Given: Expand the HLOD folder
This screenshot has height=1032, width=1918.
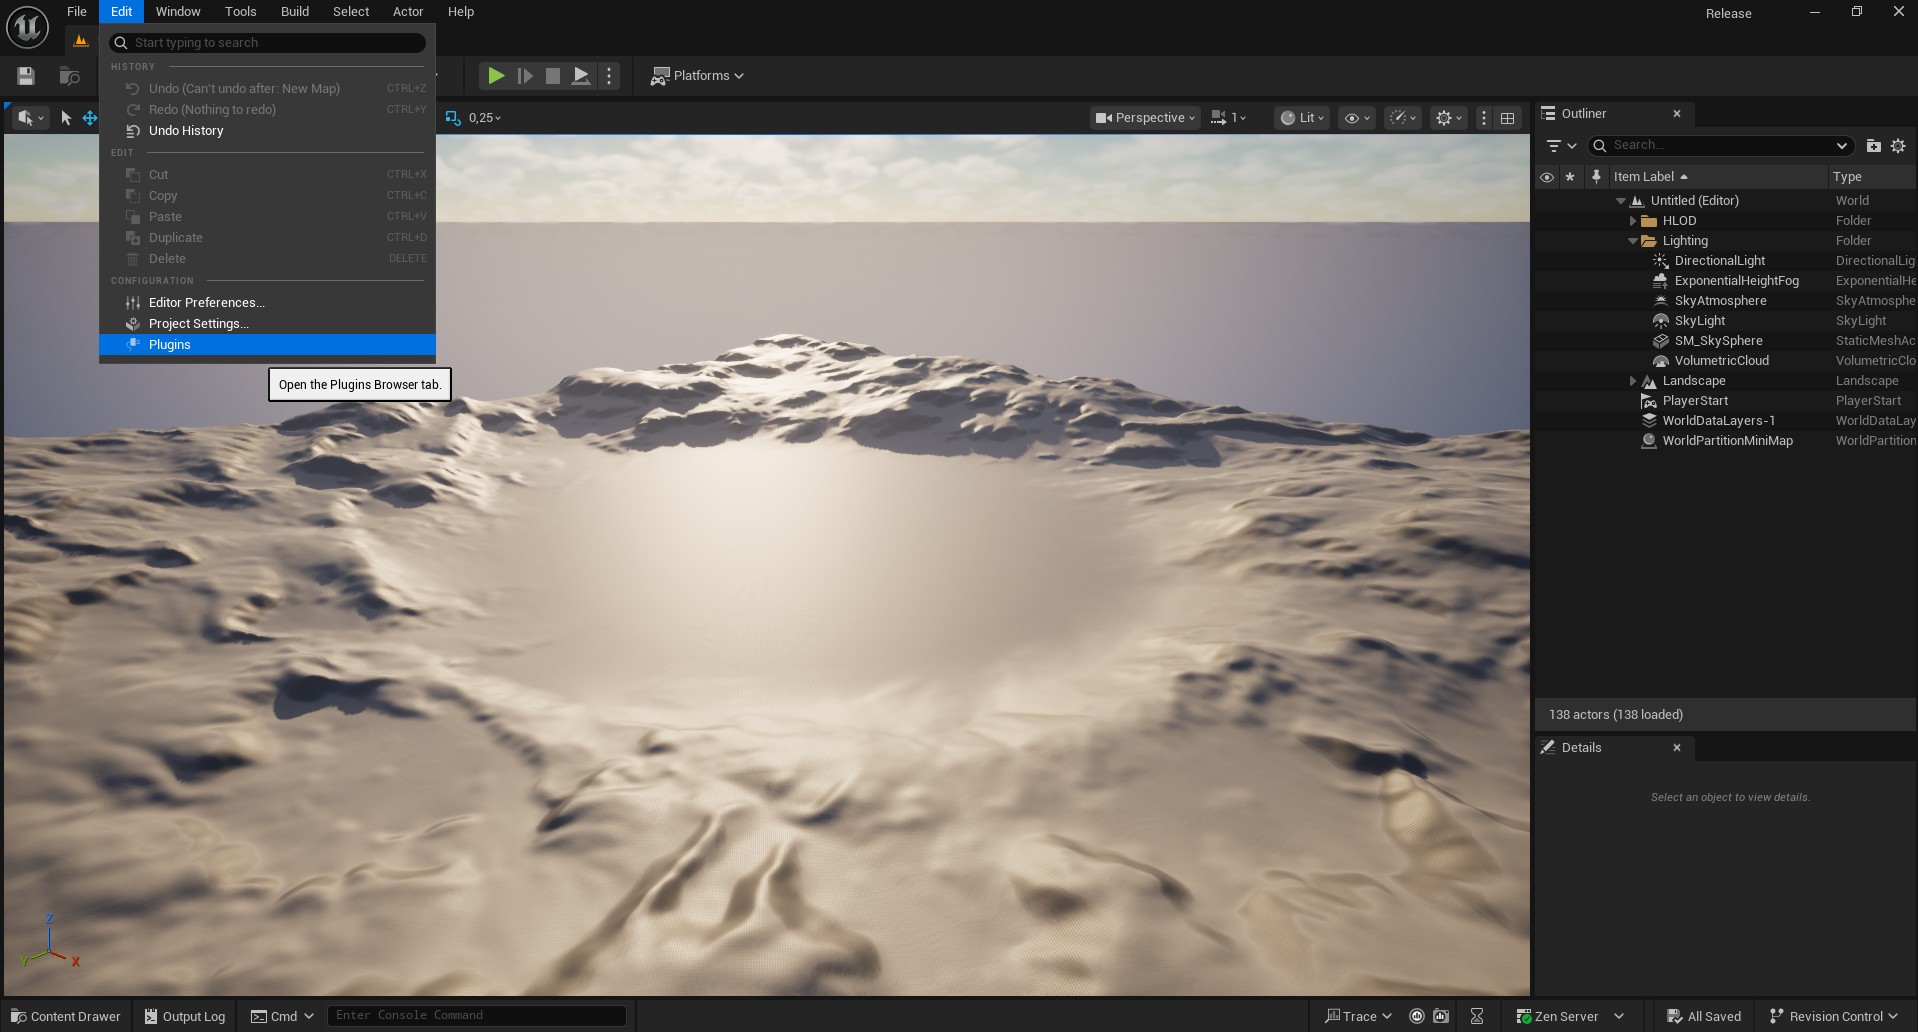Looking at the screenshot, I should (x=1633, y=221).
